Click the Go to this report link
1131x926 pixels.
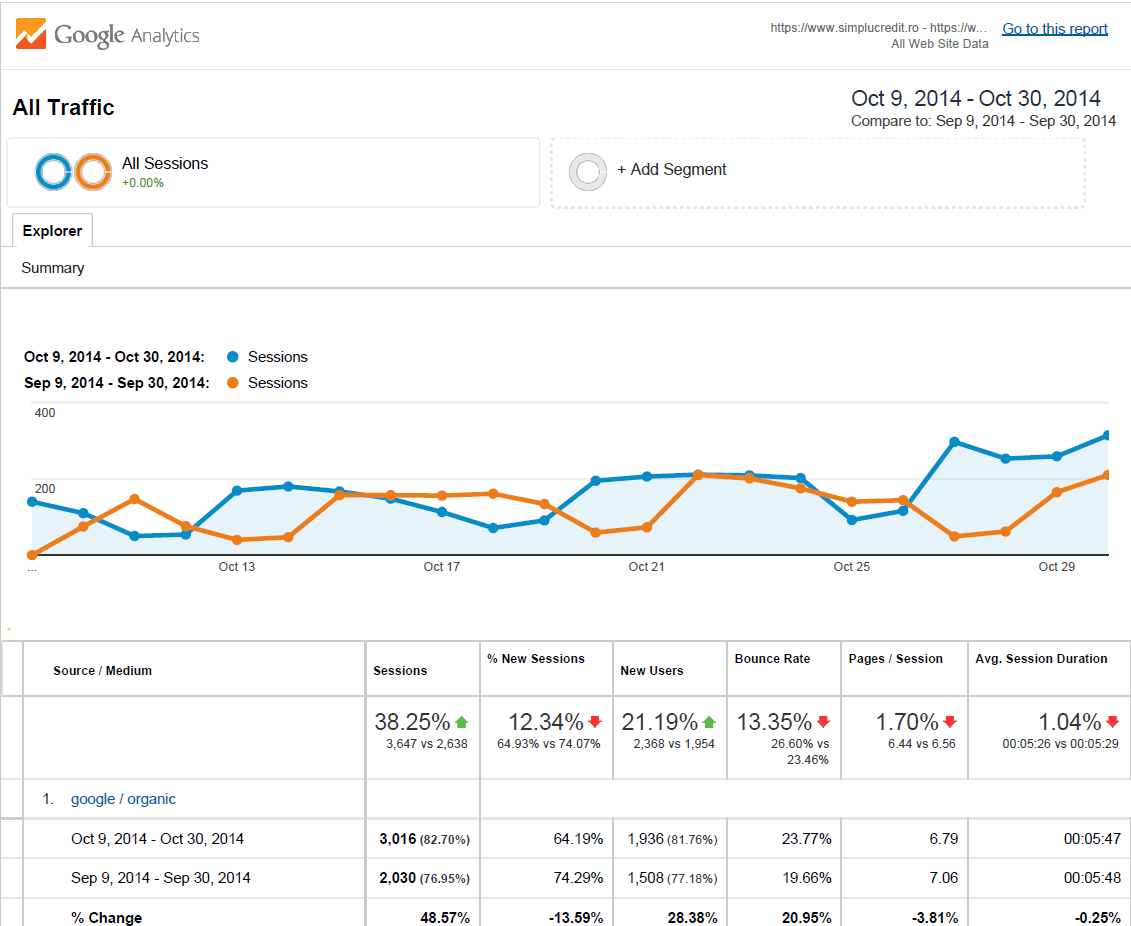1054,28
